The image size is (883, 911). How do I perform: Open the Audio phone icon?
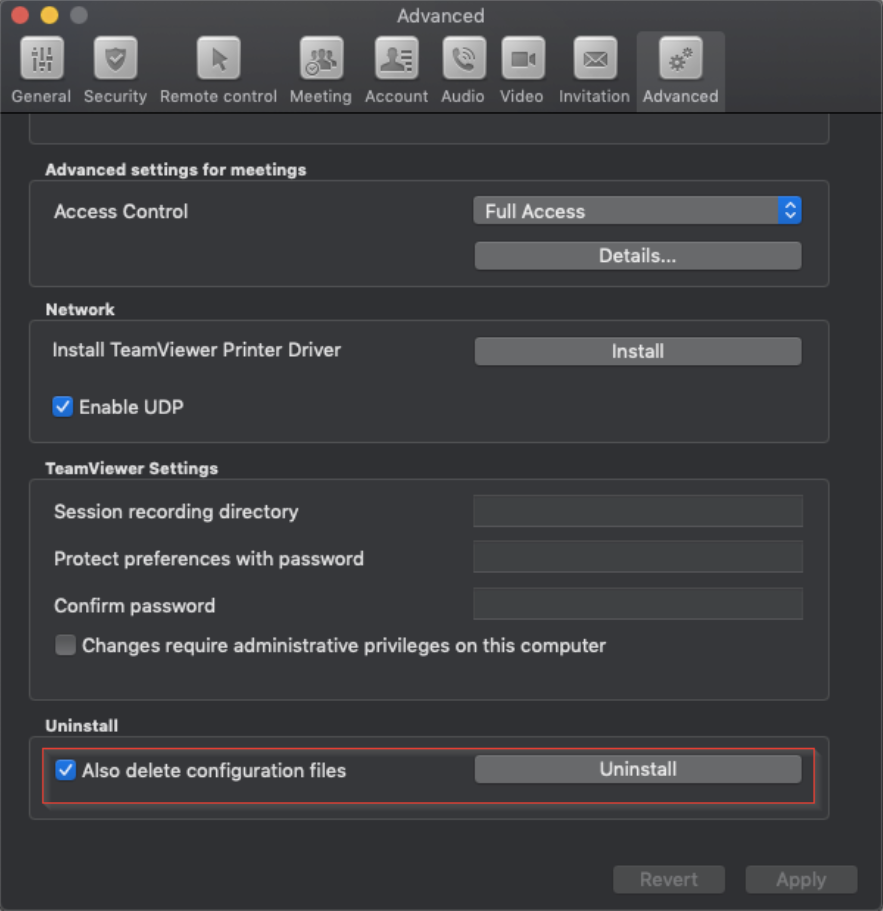tap(463, 59)
